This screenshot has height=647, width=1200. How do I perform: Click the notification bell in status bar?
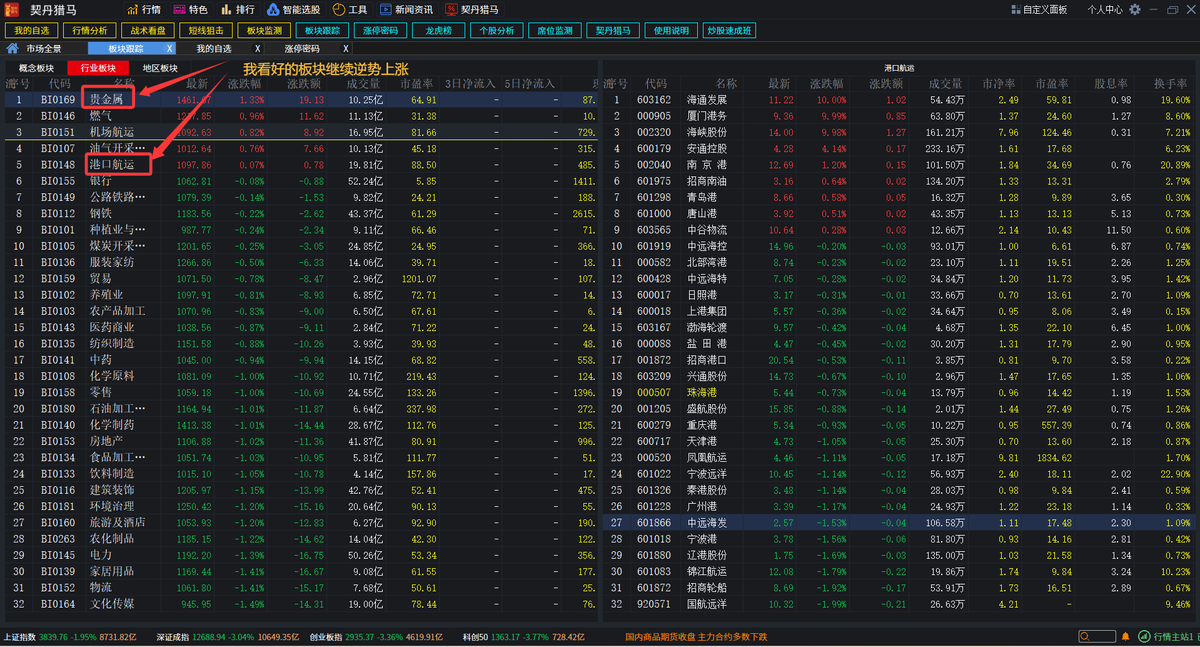[x=1126, y=637]
